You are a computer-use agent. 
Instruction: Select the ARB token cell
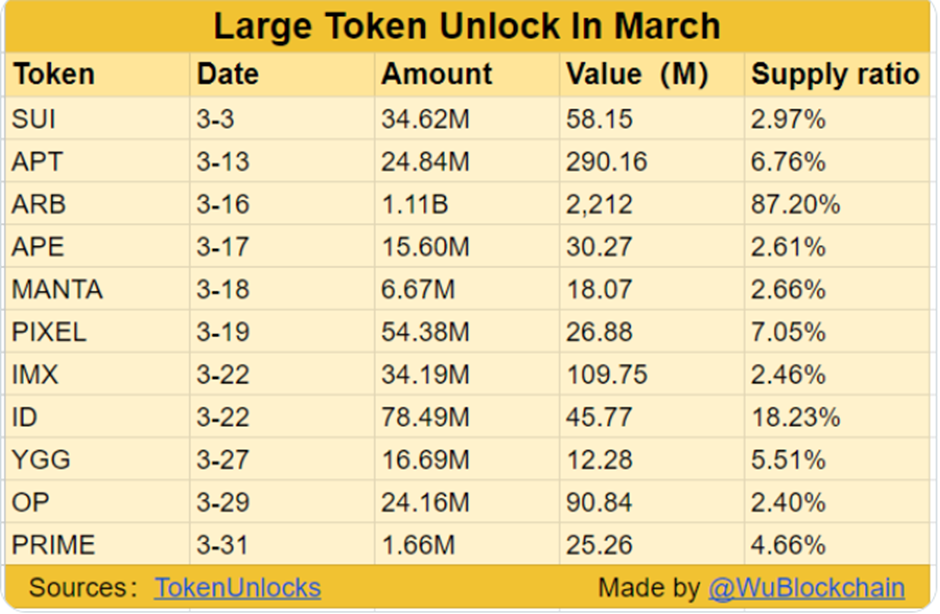point(39,204)
